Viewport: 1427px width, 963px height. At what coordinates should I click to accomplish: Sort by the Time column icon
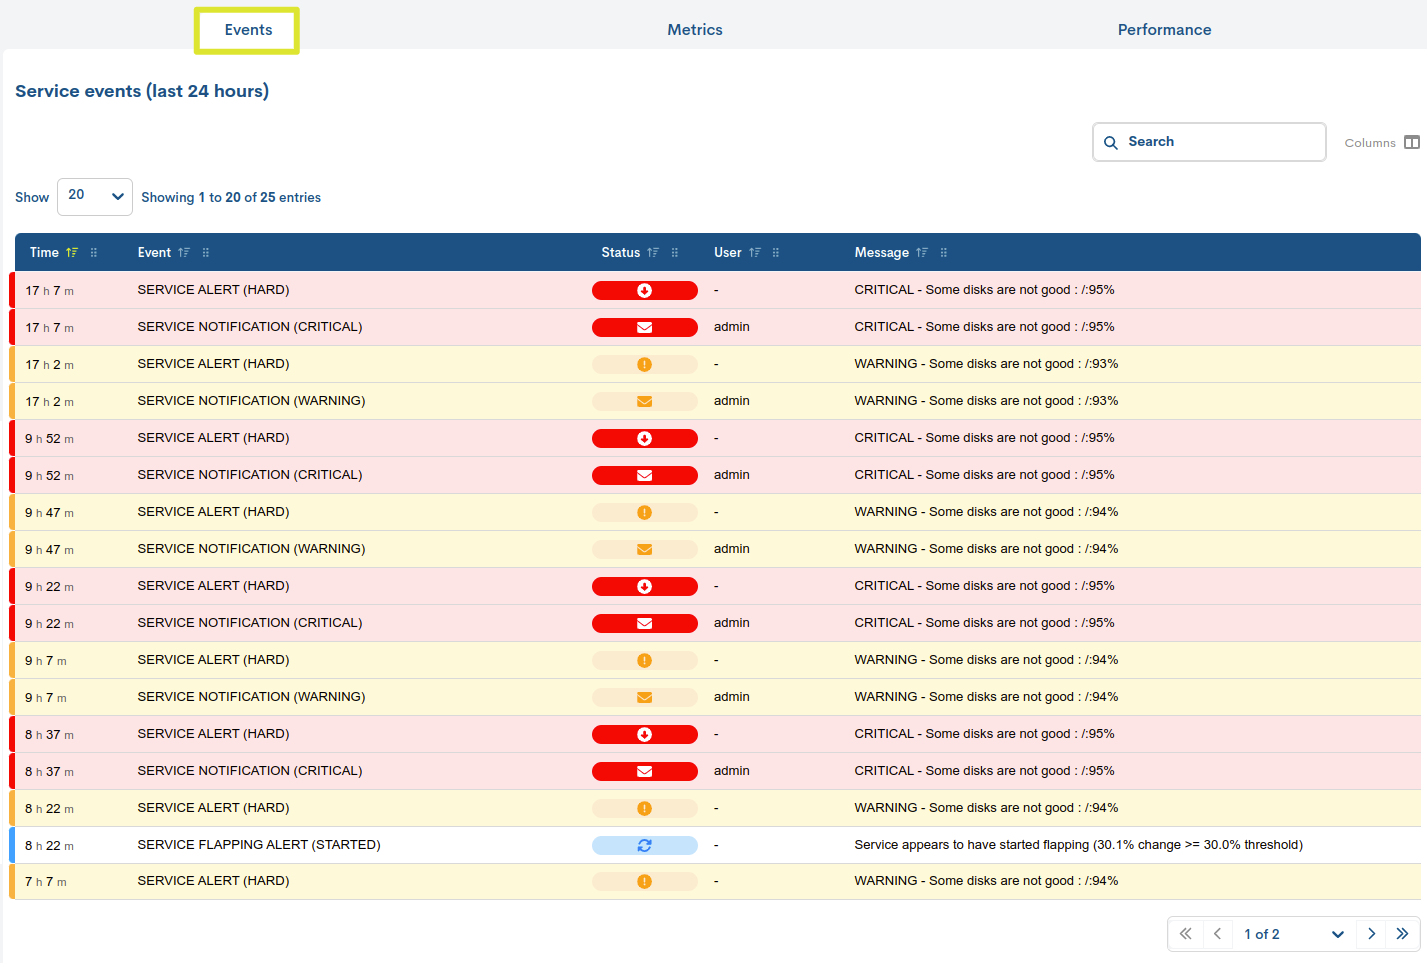tap(72, 253)
